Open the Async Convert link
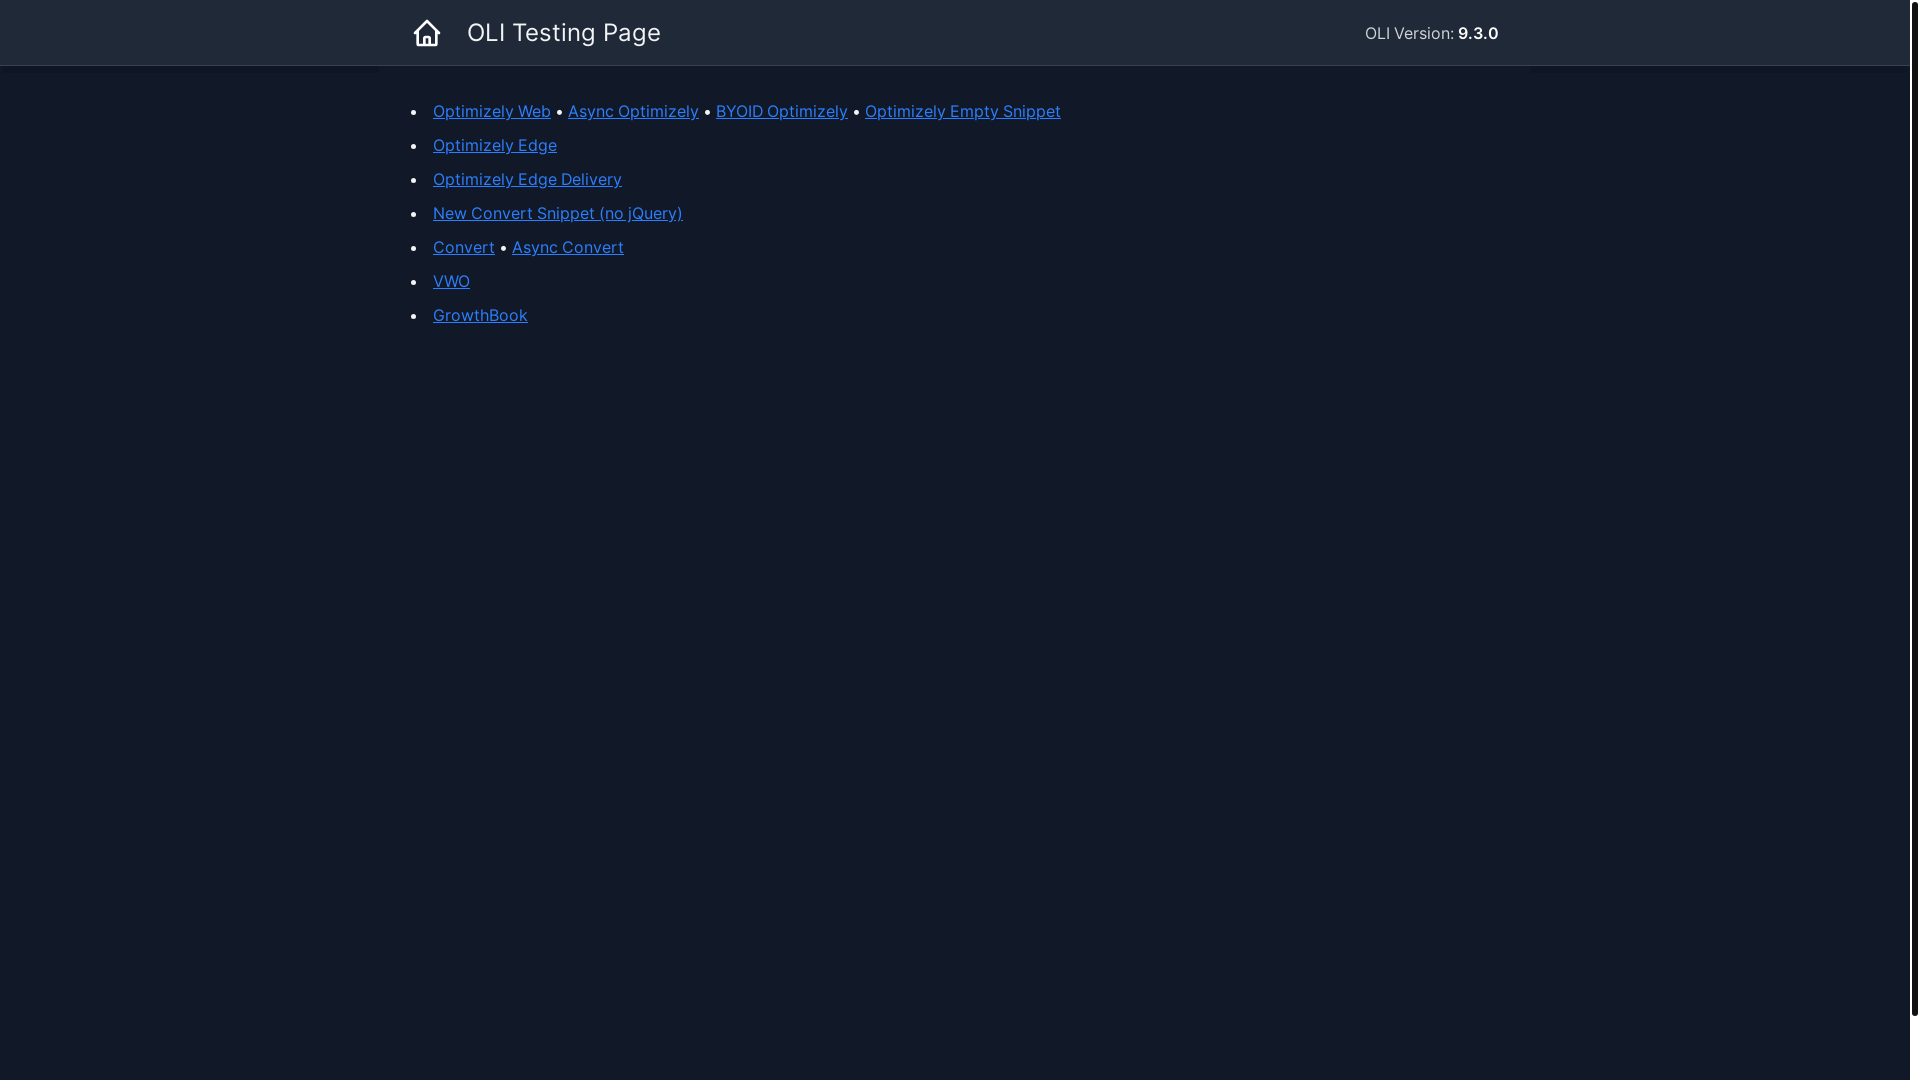This screenshot has width=1920, height=1080. (x=568, y=247)
